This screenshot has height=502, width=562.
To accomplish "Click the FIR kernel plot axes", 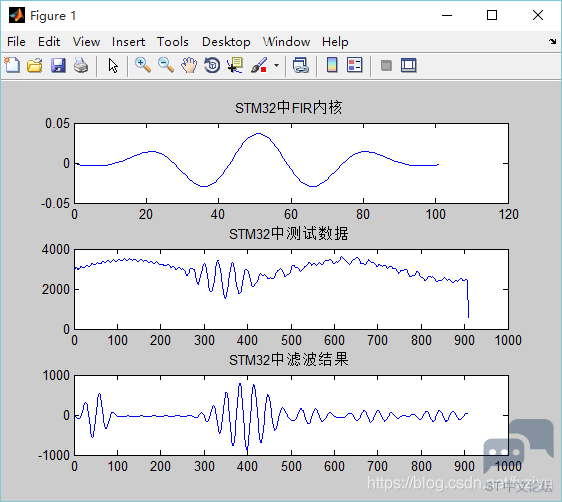I will tap(291, 163).
